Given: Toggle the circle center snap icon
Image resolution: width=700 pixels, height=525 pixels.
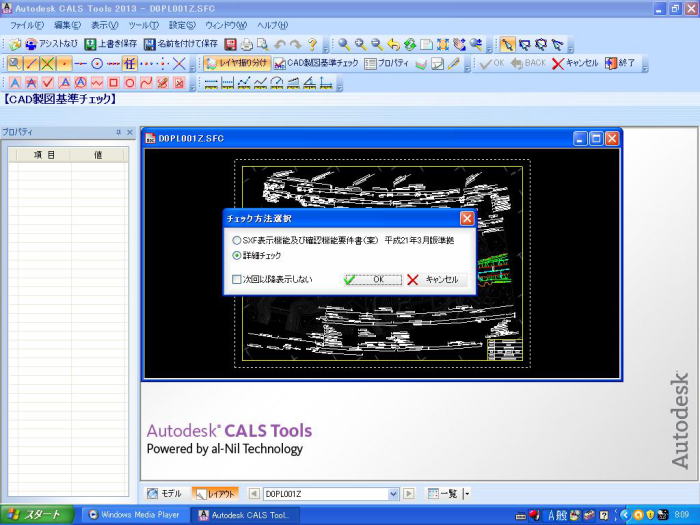Looking at the screenshot, I should point(97,64).
